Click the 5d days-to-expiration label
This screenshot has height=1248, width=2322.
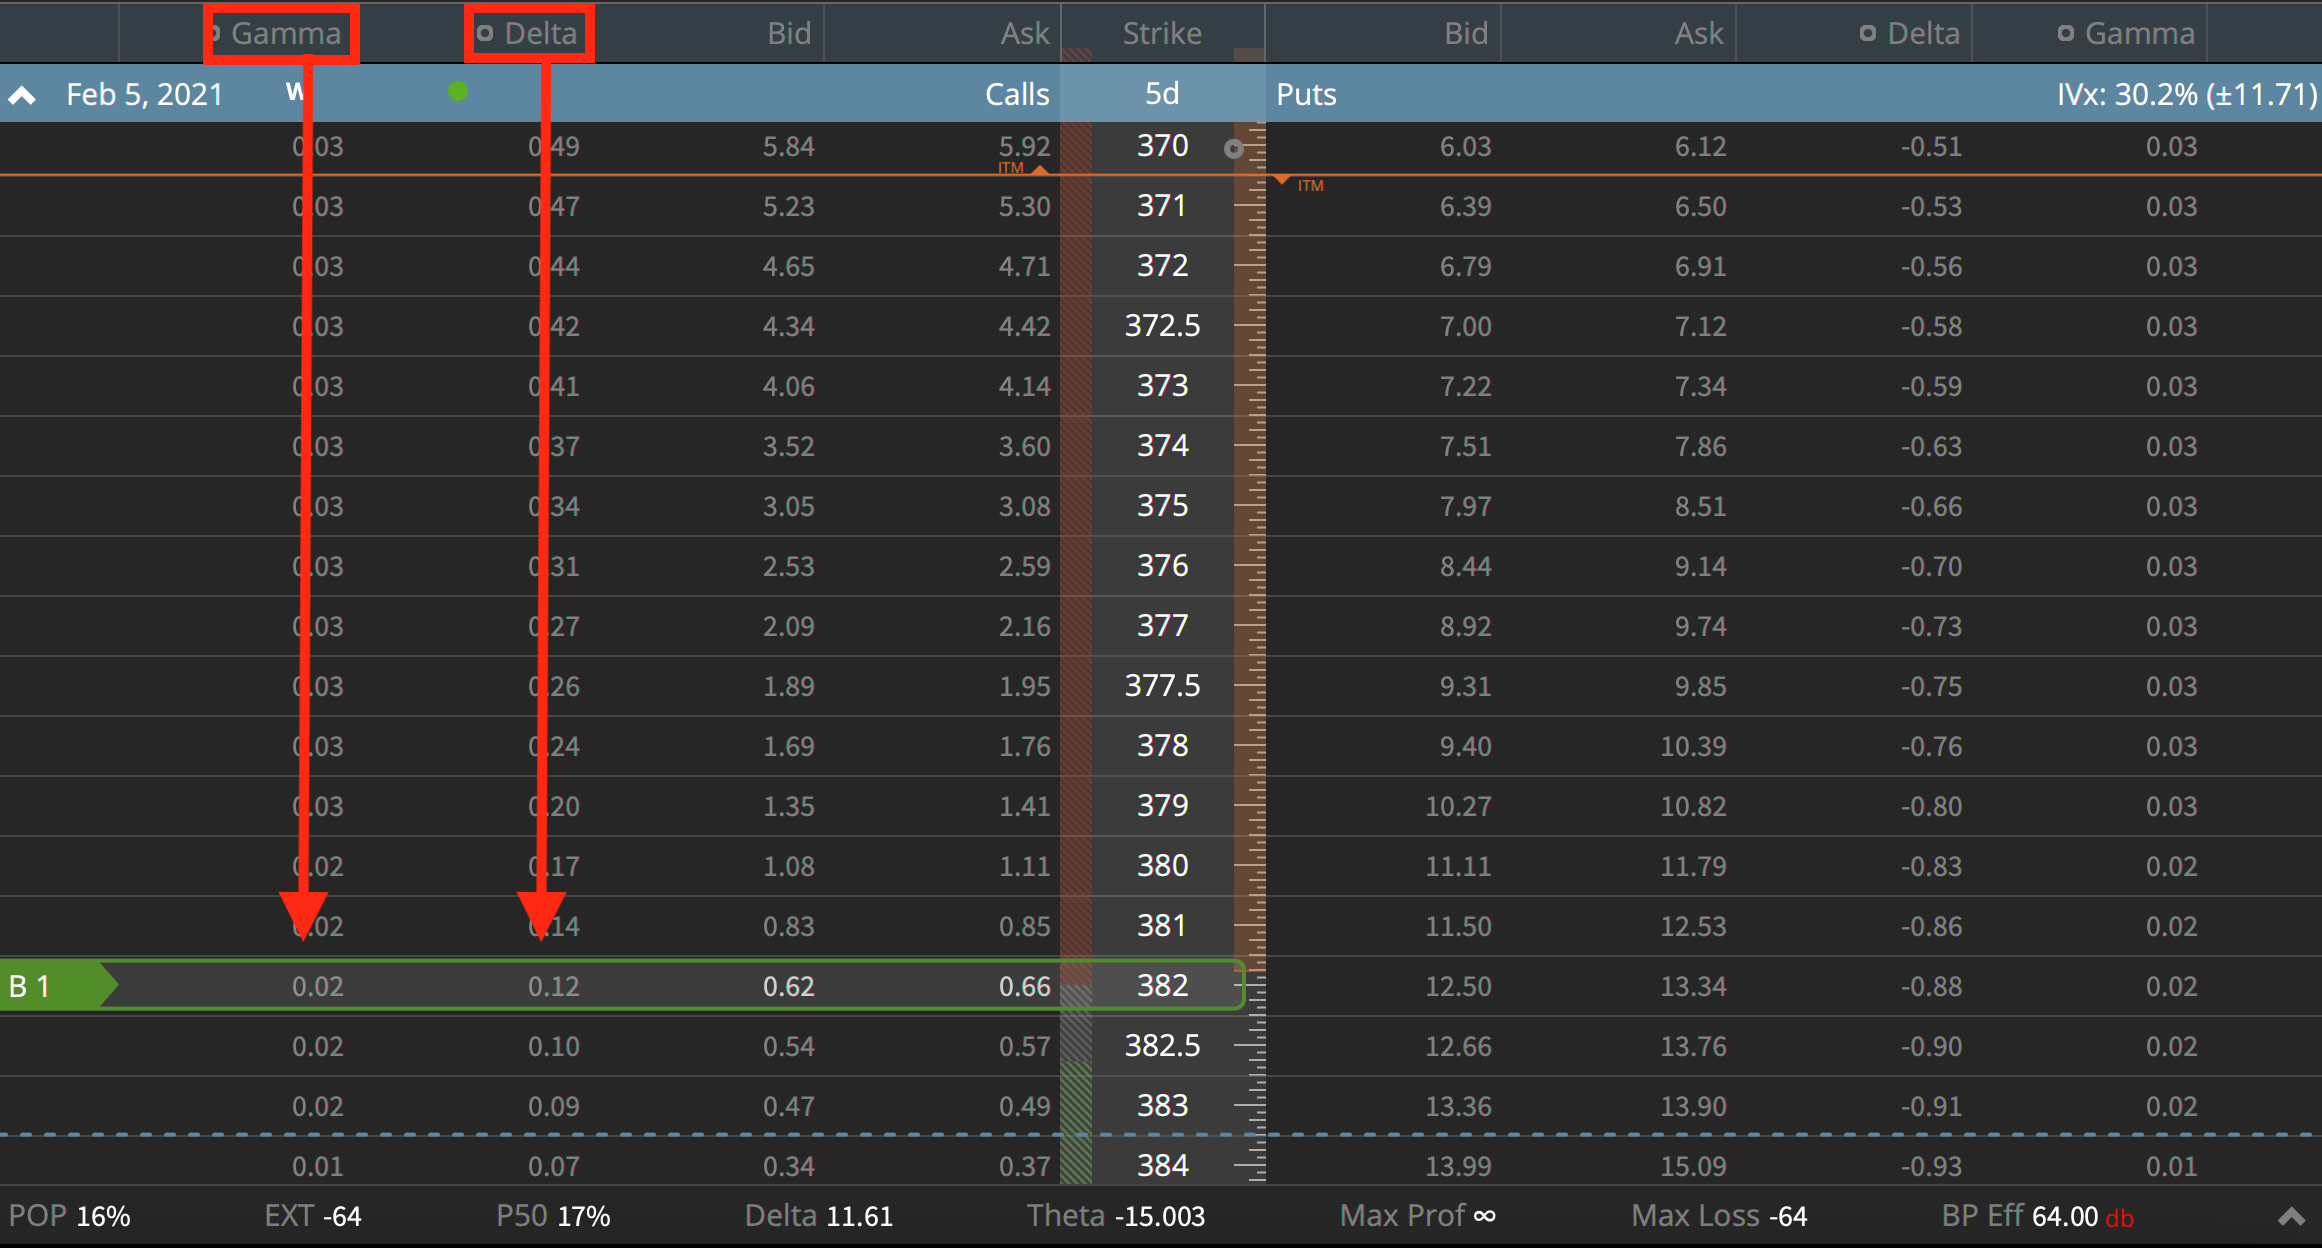[1162, 94]
